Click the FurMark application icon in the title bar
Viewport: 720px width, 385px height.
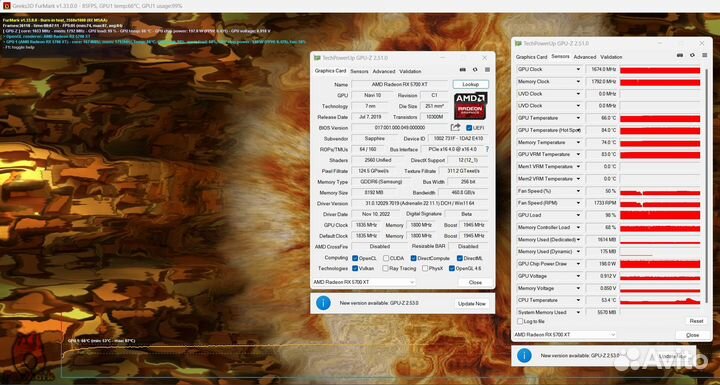(x=6, y=6)
